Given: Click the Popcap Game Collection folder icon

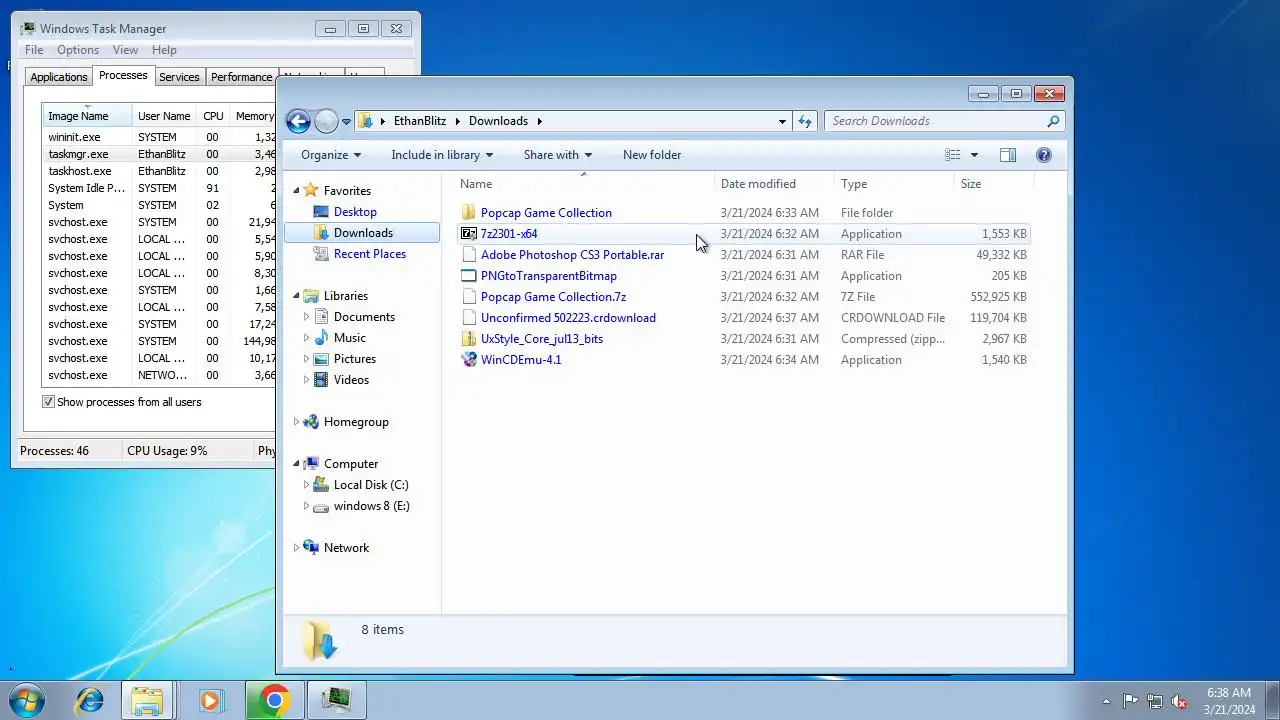Looking at the screenshot, I should click(x=469, y=213).
